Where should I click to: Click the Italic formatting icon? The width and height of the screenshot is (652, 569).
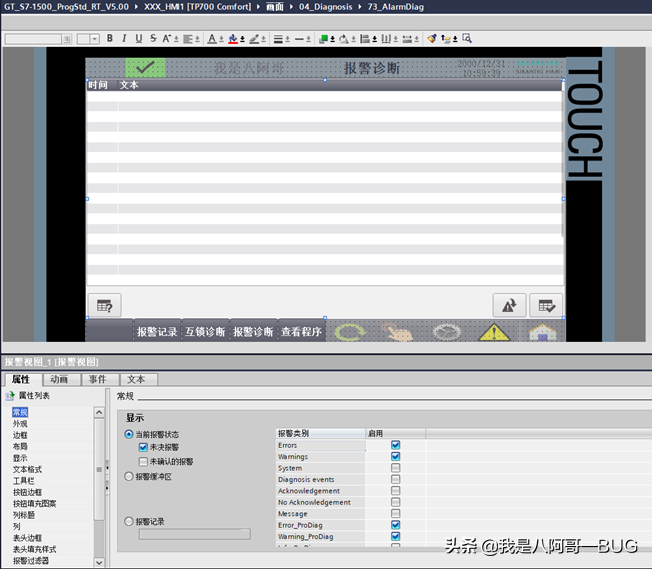[124, 39]
